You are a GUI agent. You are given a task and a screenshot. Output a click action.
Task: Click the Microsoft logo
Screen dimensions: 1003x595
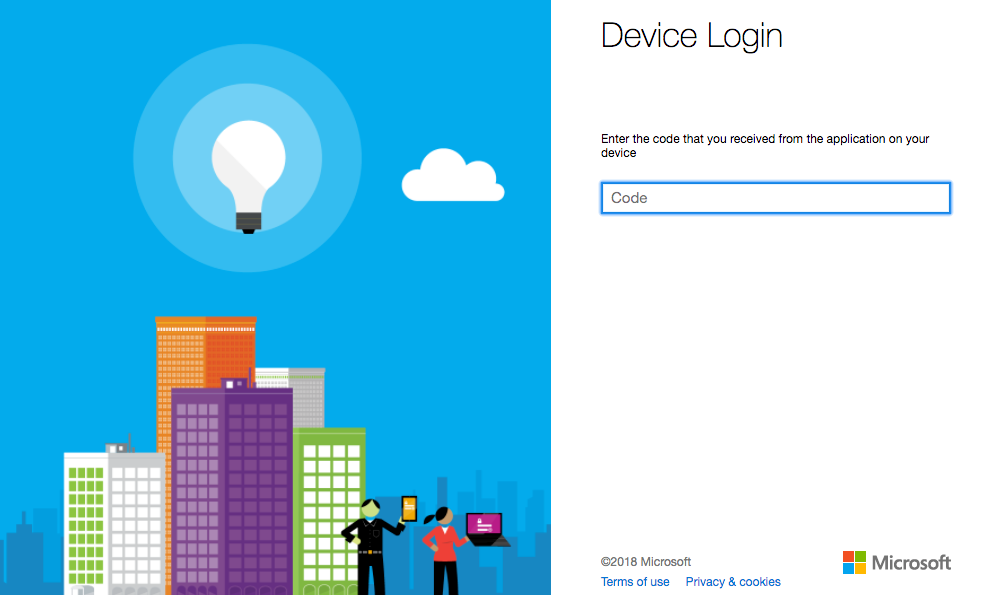(x=896, y=562)
